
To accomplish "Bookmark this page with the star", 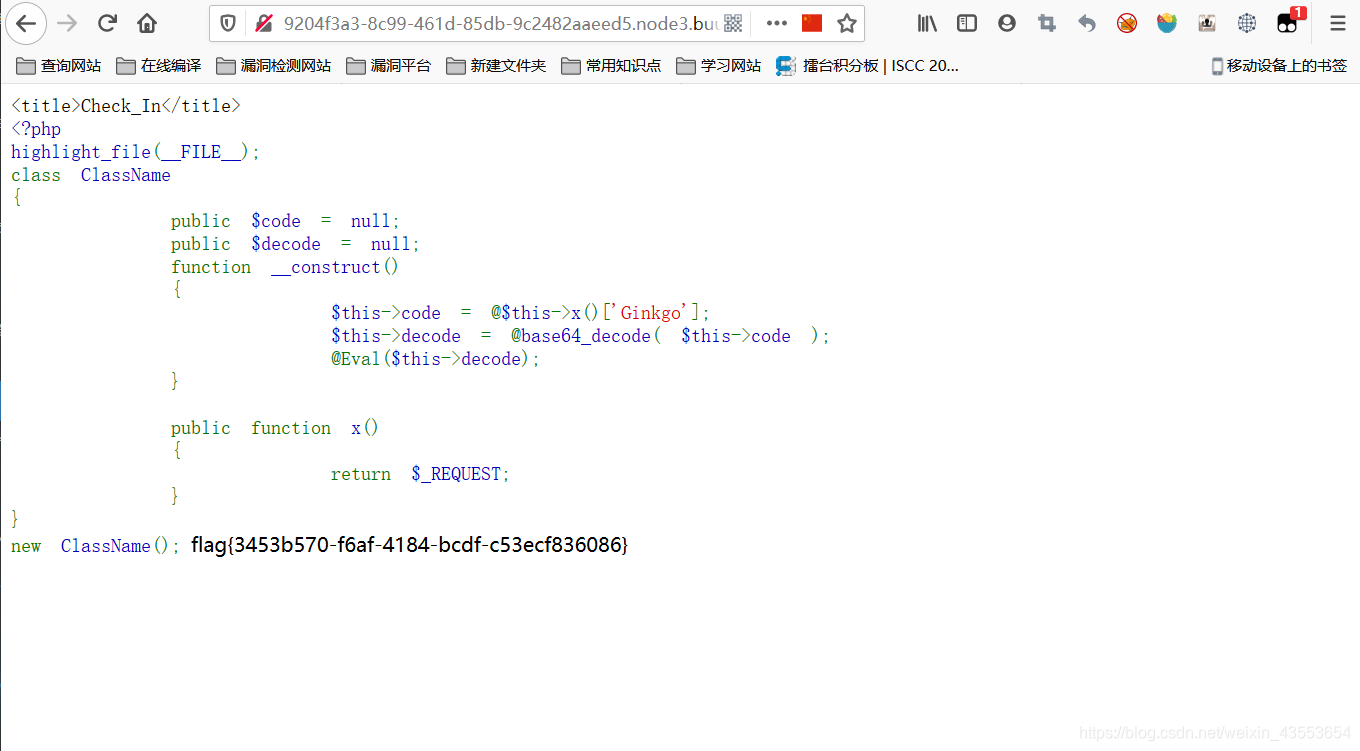I will coord(847,23).
